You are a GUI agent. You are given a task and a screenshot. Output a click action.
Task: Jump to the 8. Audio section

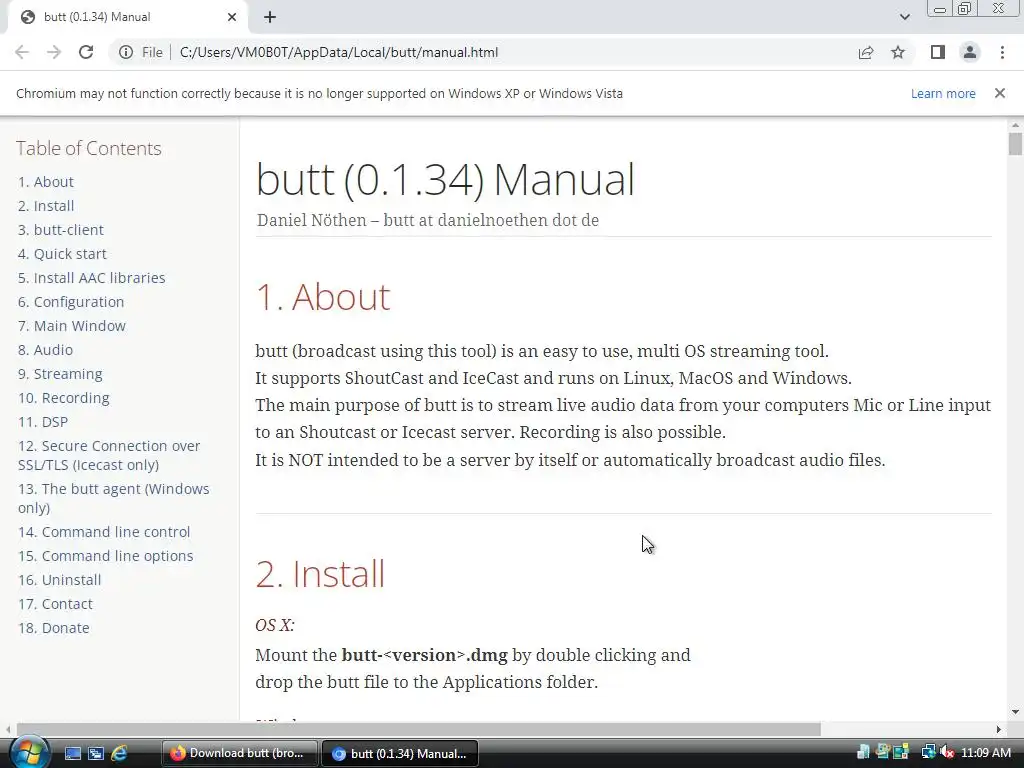pyautogui.click(x=45, y=350)
